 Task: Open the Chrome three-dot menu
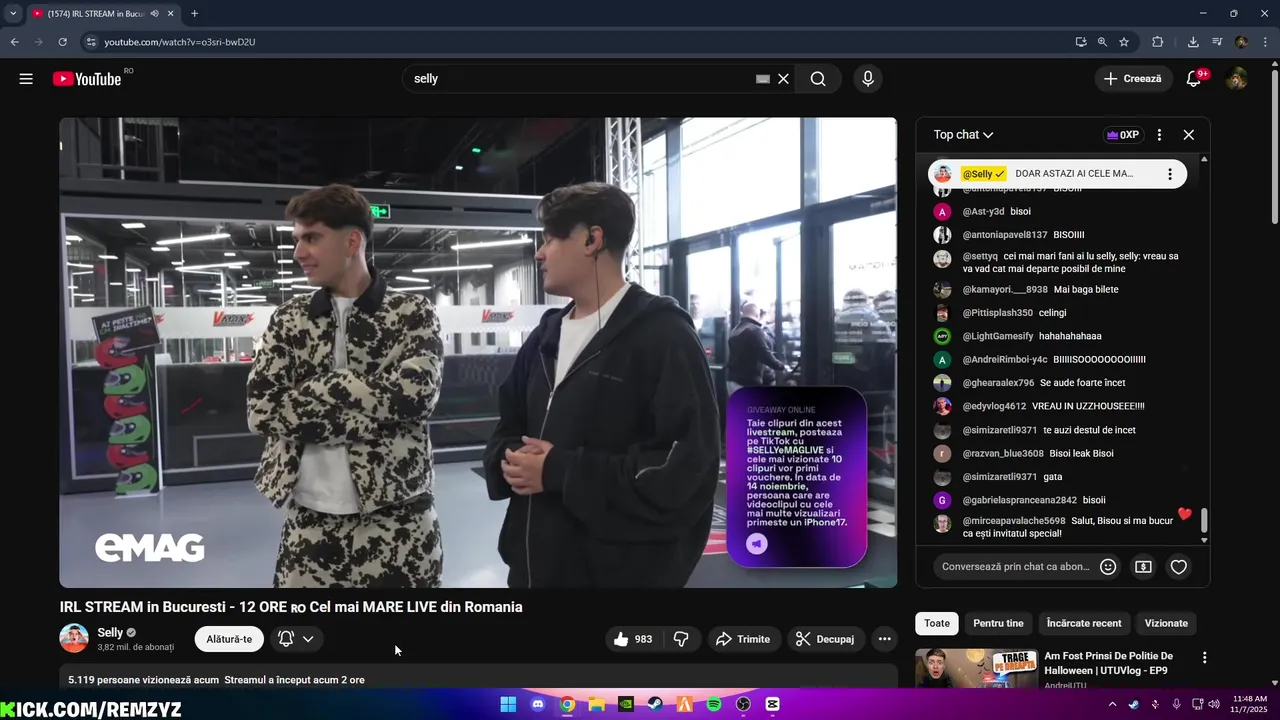point(1265,42)
